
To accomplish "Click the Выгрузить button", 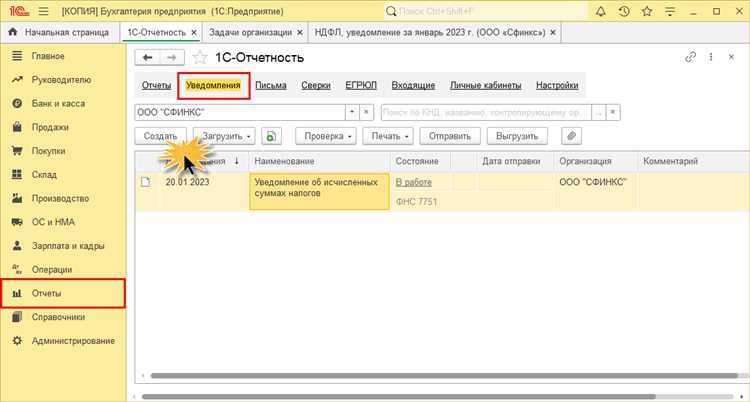I will point(517,136).
